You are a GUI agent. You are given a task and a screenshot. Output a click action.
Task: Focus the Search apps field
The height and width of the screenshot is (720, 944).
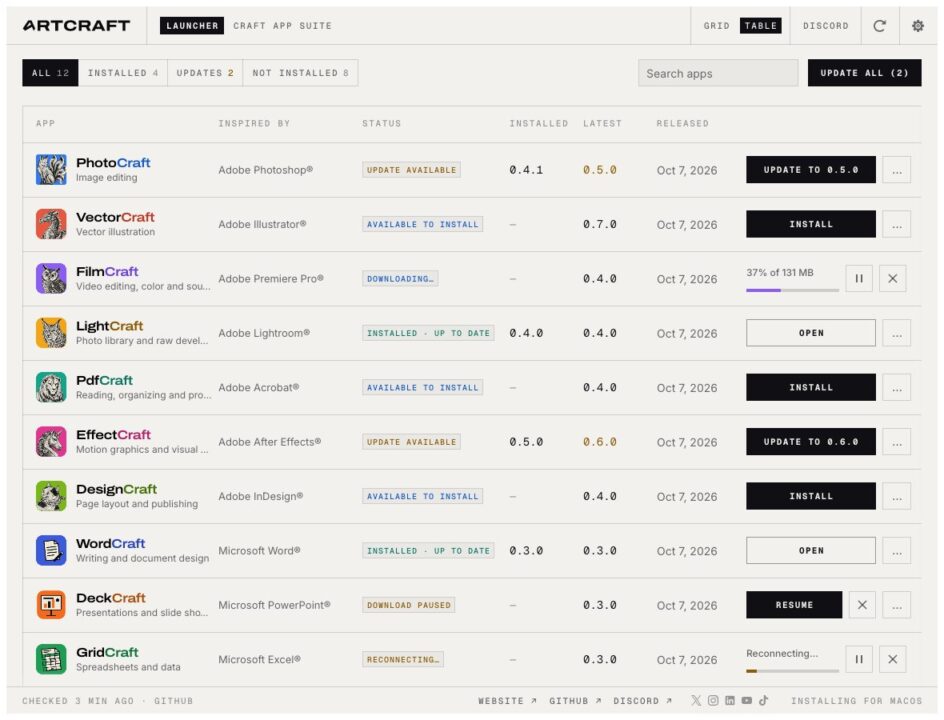(718, 73)
